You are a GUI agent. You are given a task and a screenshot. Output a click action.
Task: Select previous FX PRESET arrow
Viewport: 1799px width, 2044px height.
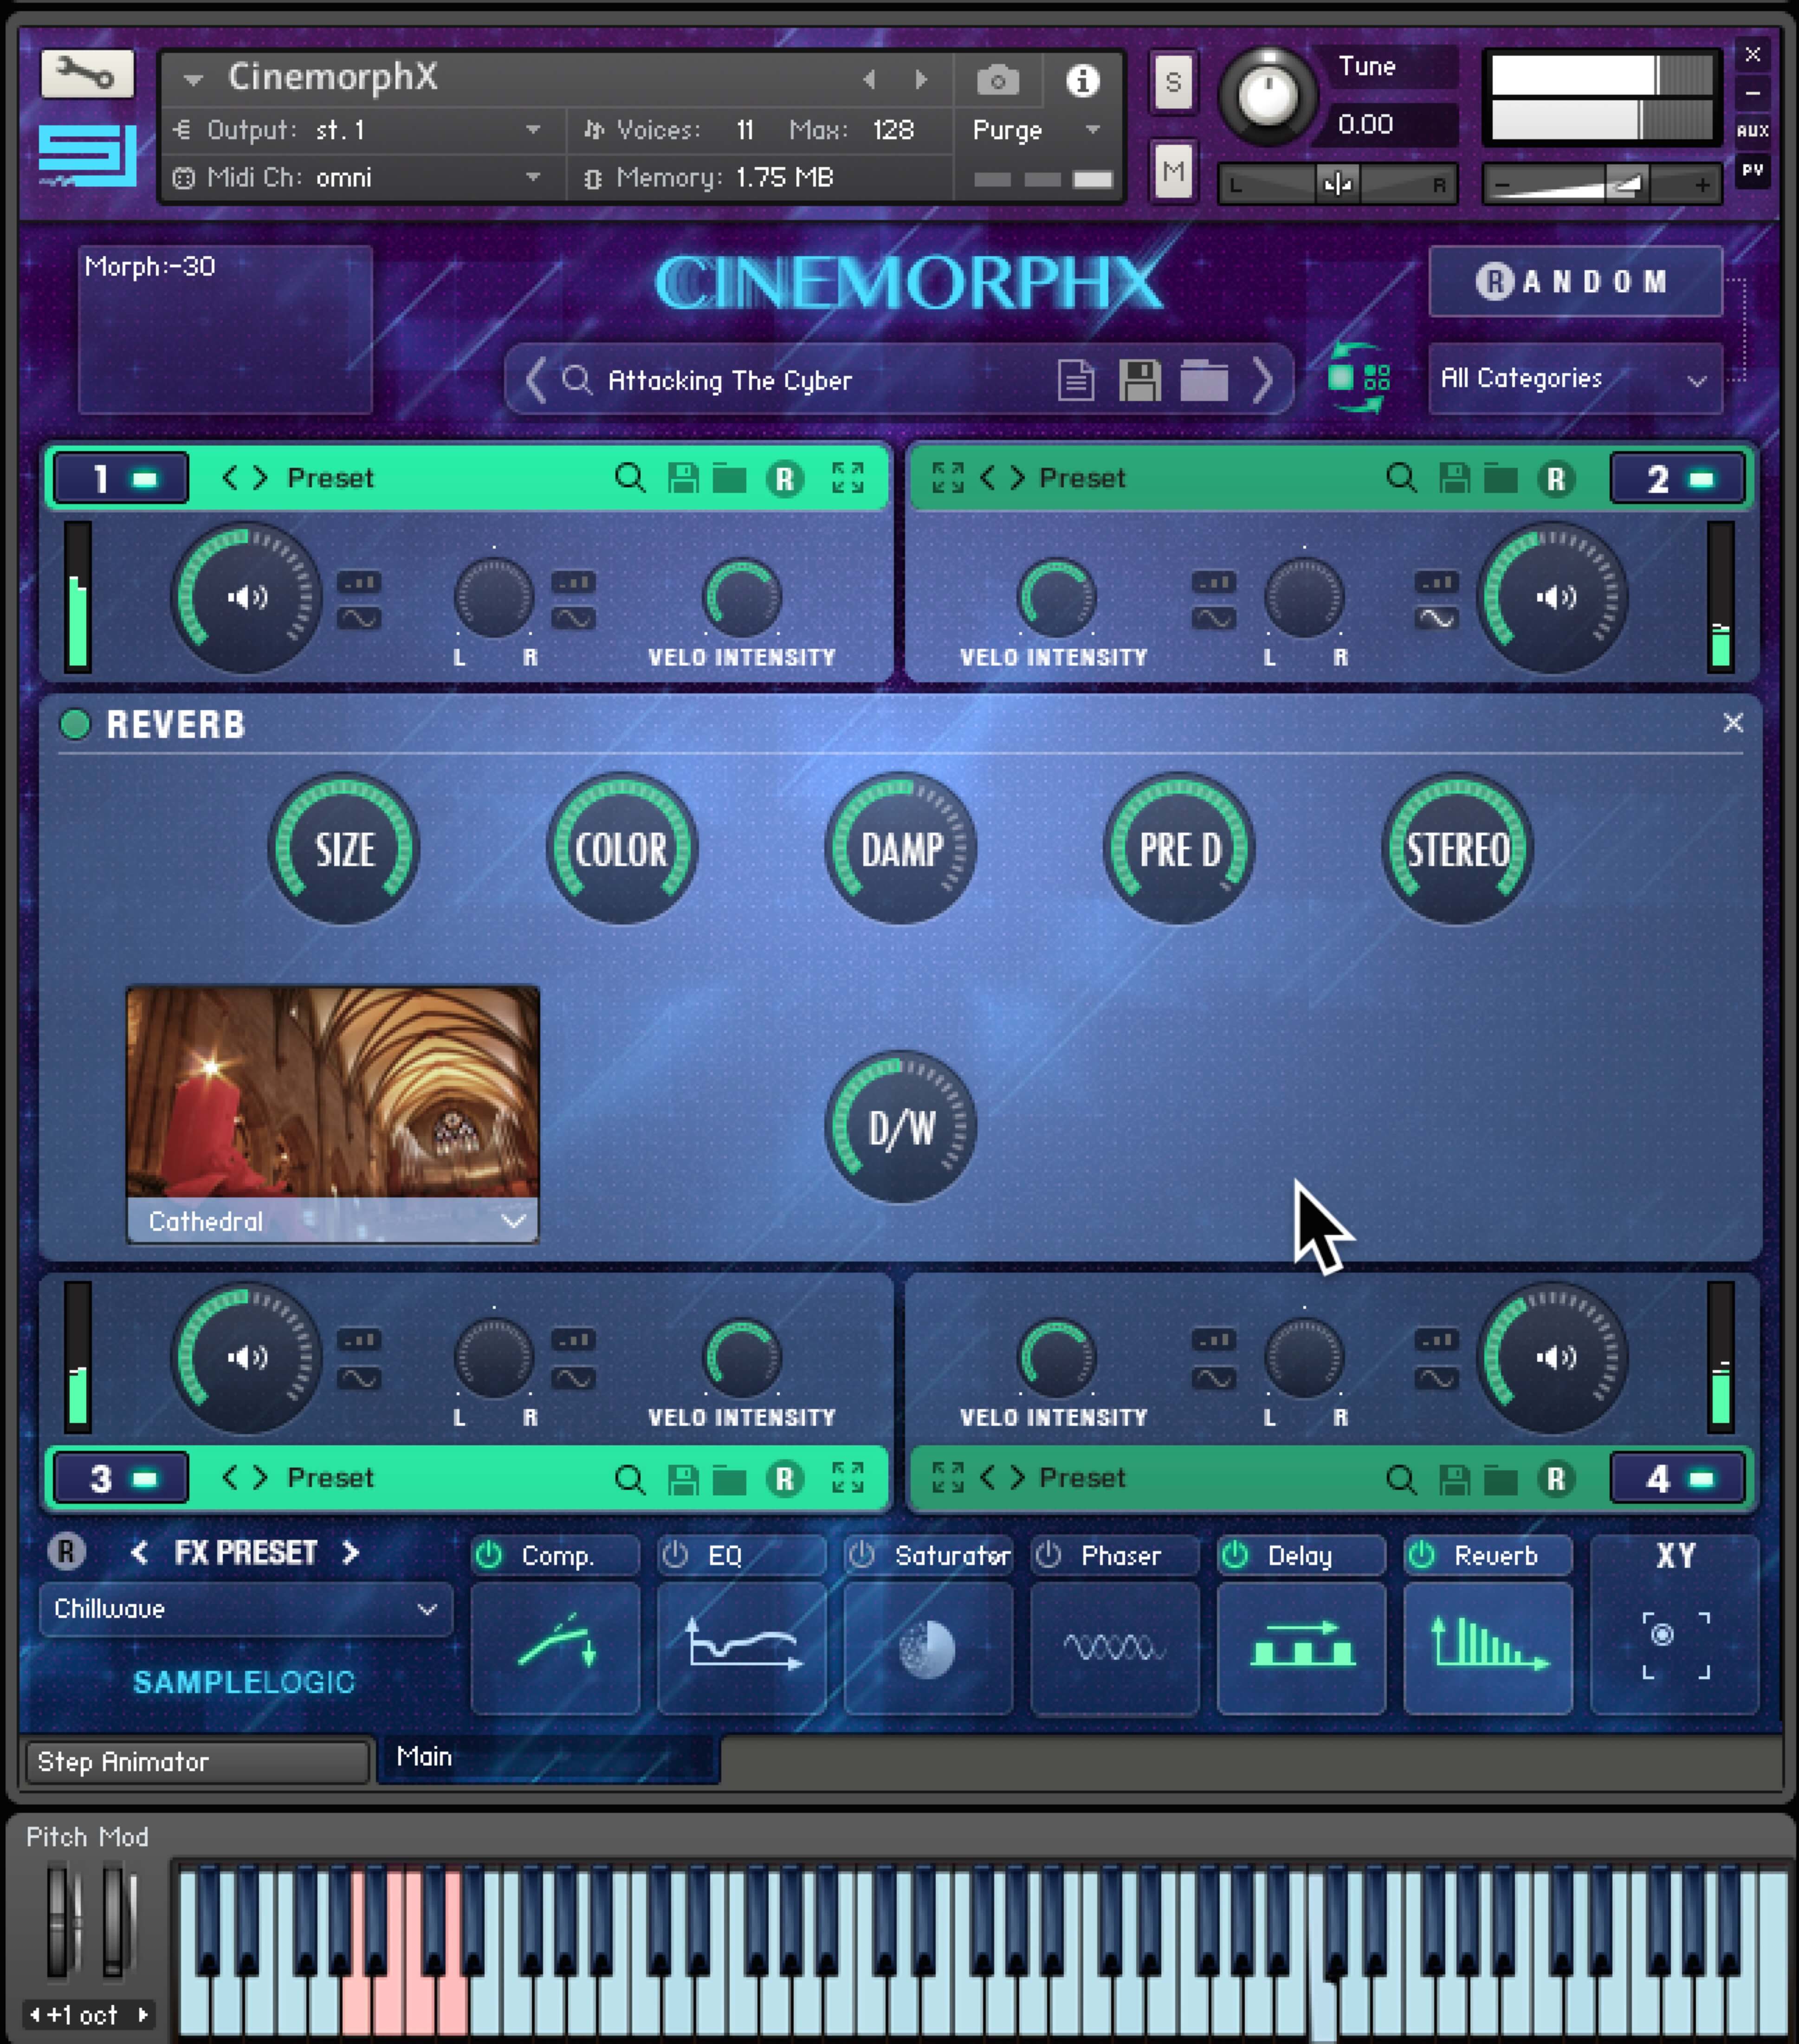point(139,1552)
